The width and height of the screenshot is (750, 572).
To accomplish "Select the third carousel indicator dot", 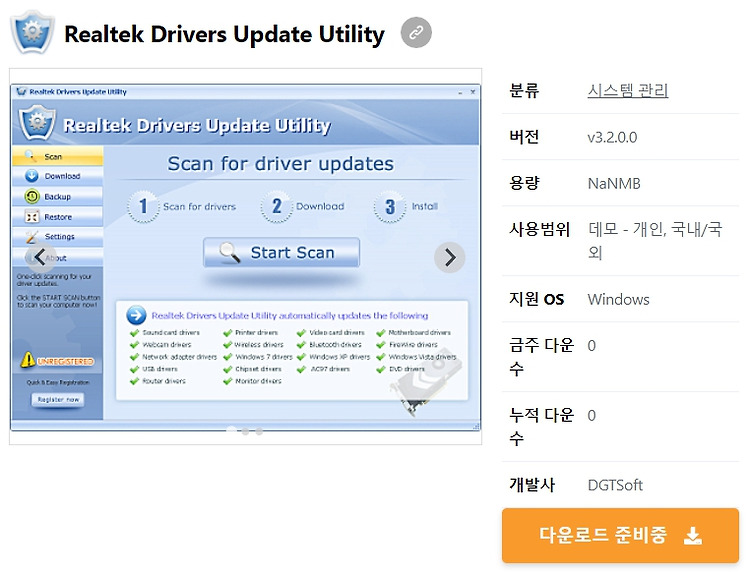I will (259, 431).
